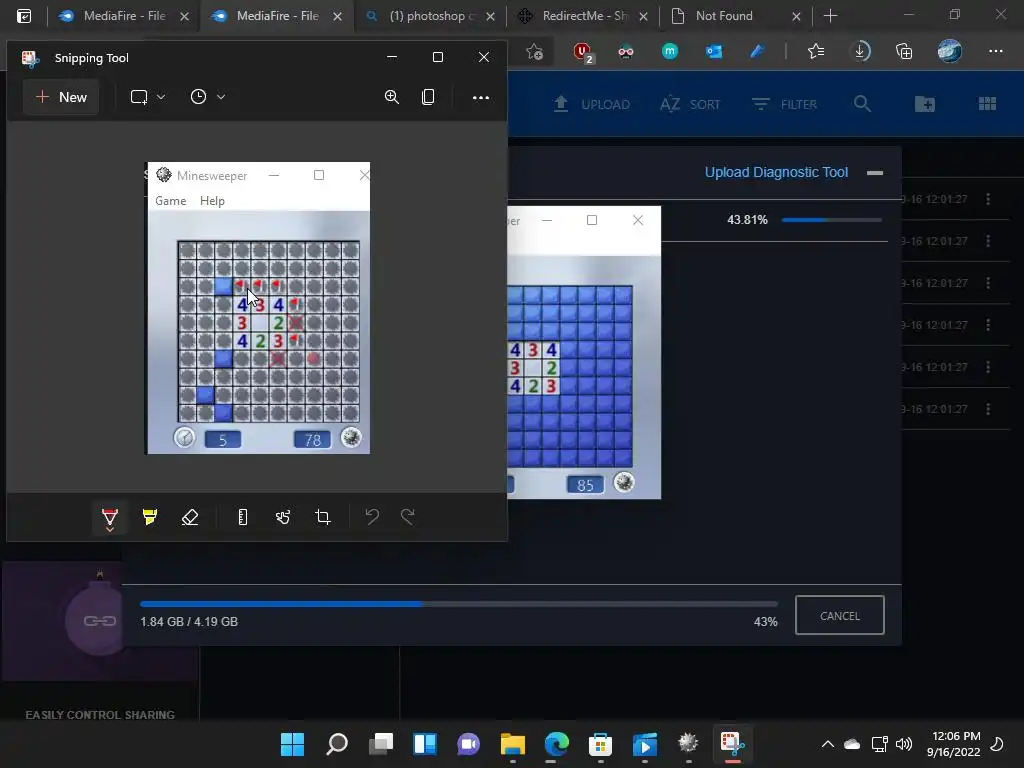
Task: Open the clock showing 12:06 PM
Action: [953, 744]
